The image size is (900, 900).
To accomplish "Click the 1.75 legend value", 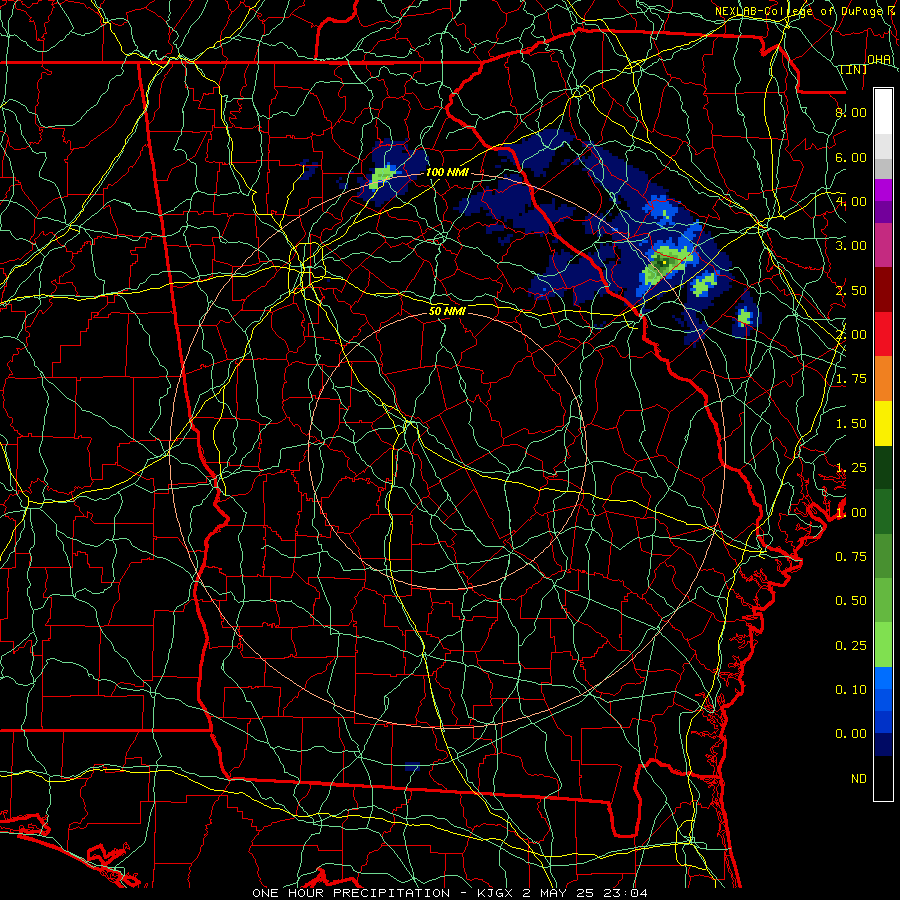I will tap(851, 379).
